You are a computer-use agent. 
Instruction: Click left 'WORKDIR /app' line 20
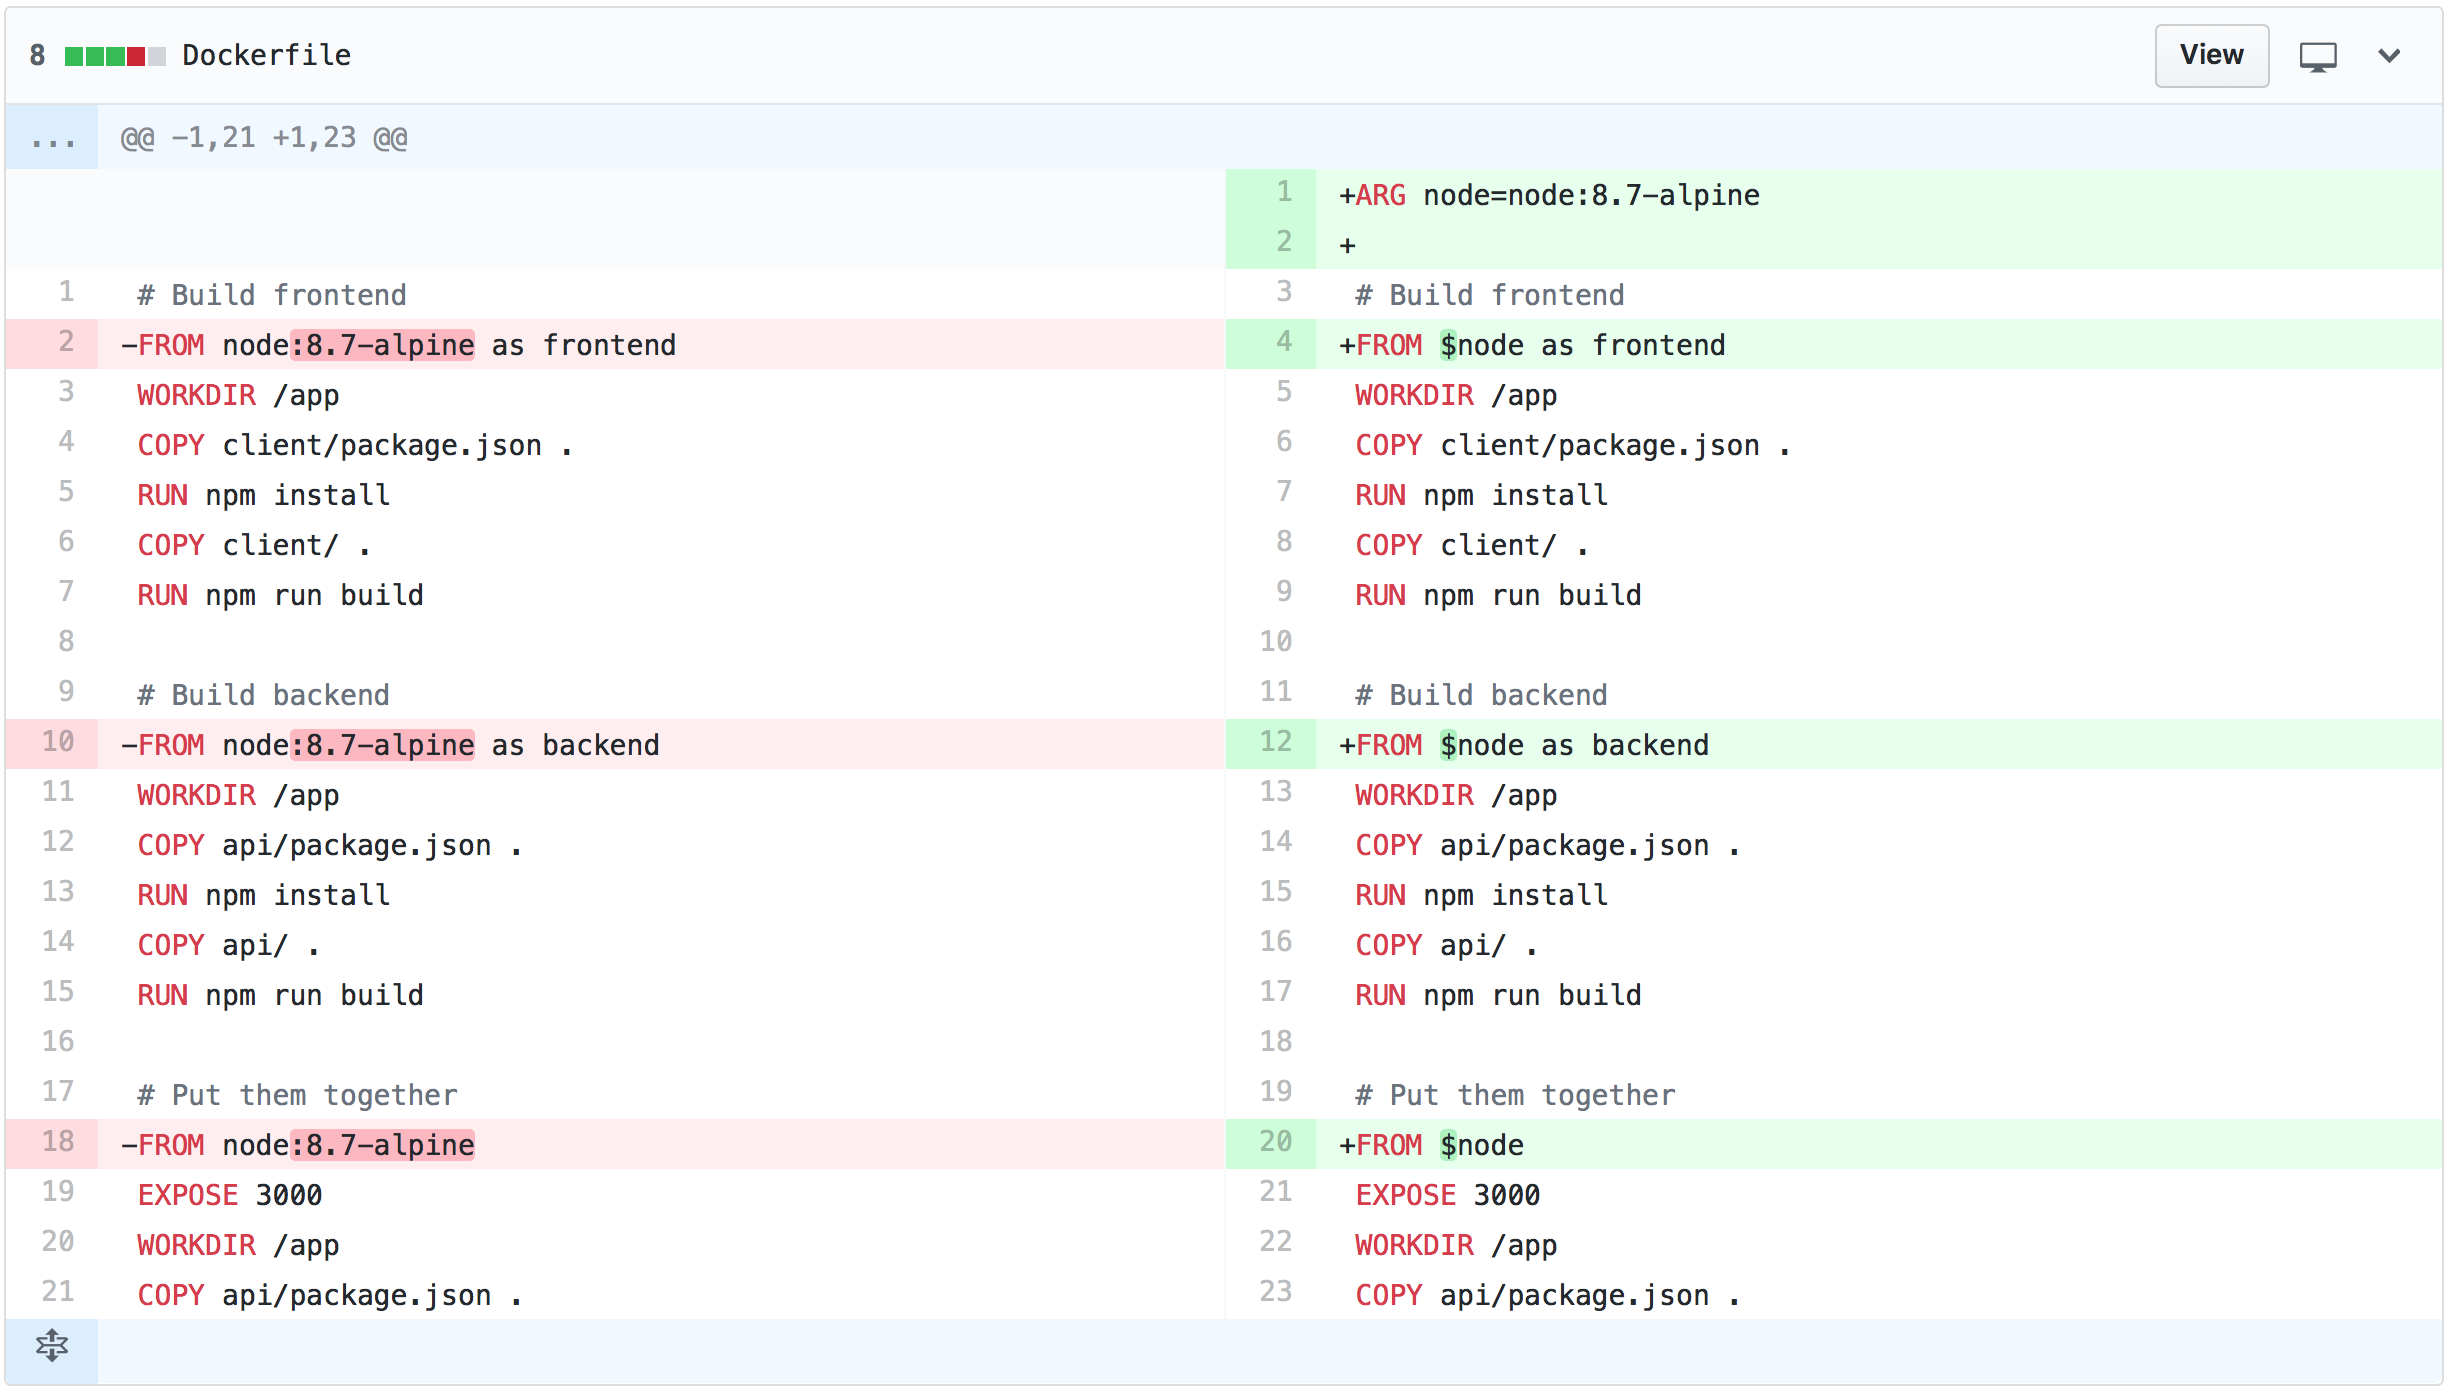click(x=238, y=1245)
